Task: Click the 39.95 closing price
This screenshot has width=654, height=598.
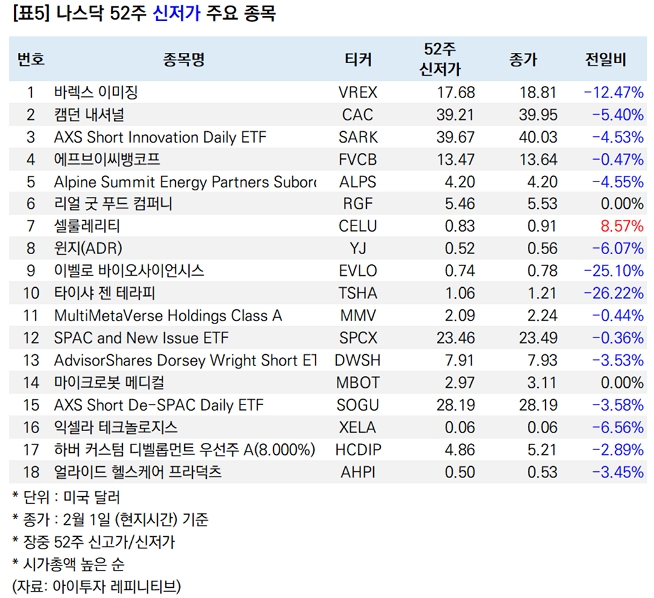Action: click(538, 115)
